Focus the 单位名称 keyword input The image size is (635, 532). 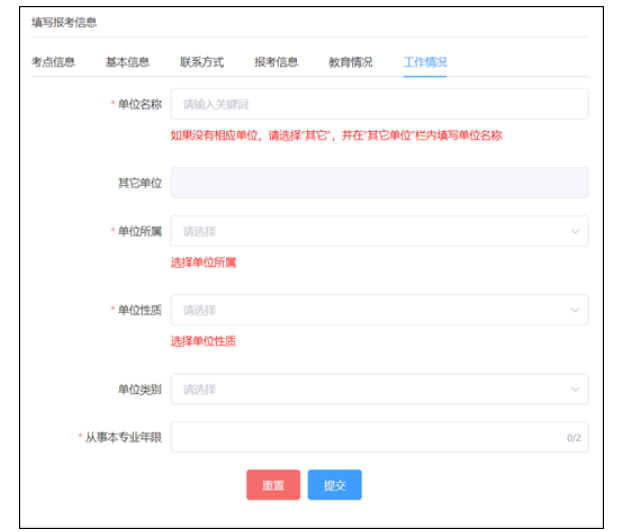tap(379, 104)
